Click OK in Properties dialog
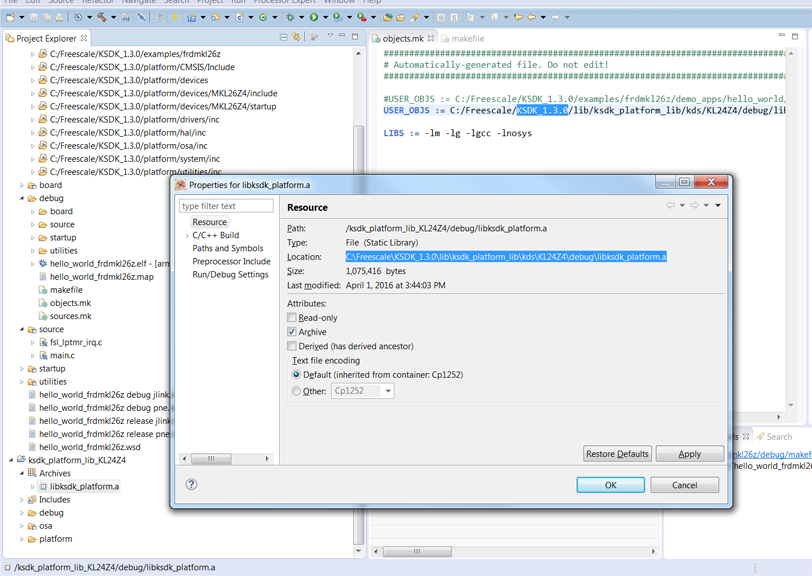 pyautogui.click(x=611, y=485)
